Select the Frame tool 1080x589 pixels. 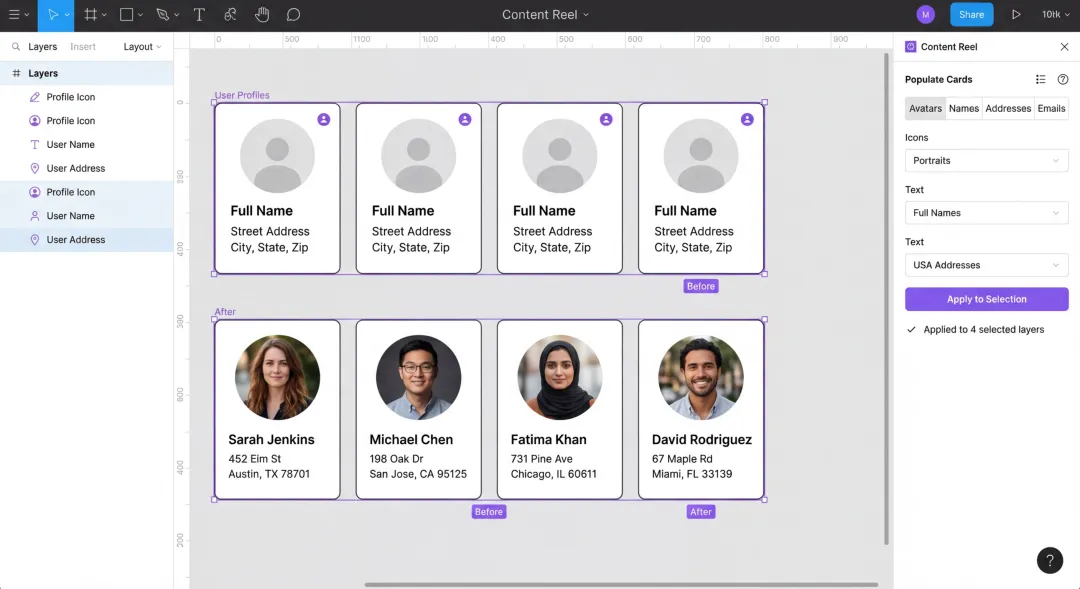(x=91, y=15)
